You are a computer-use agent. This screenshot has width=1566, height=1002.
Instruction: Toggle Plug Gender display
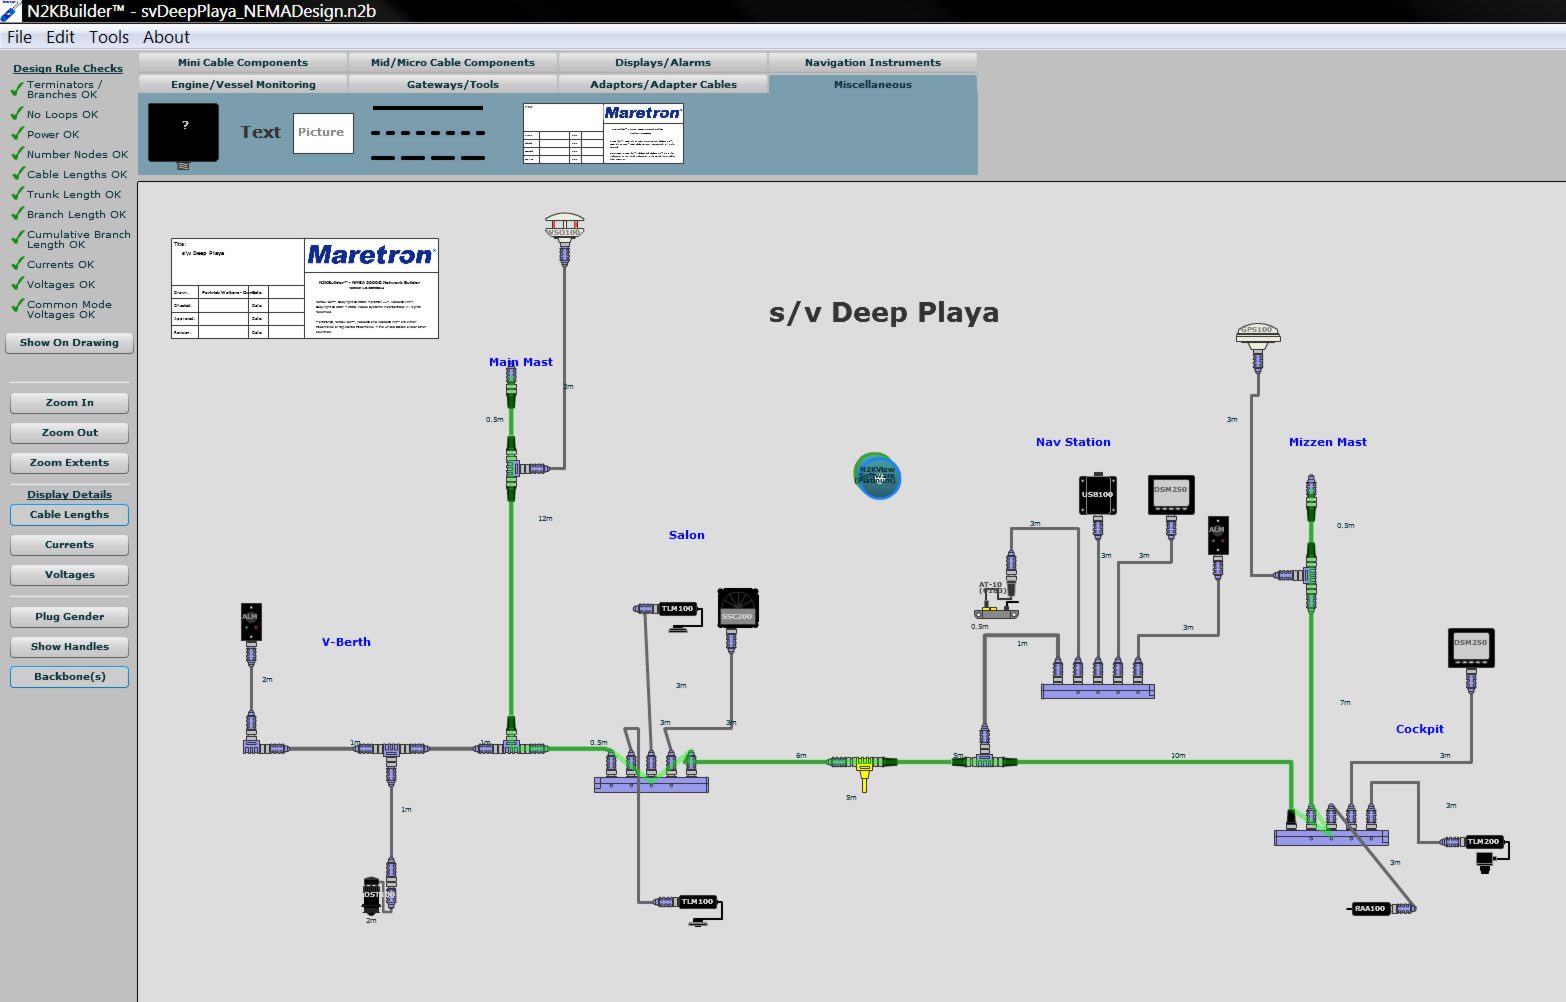[69, 617]
